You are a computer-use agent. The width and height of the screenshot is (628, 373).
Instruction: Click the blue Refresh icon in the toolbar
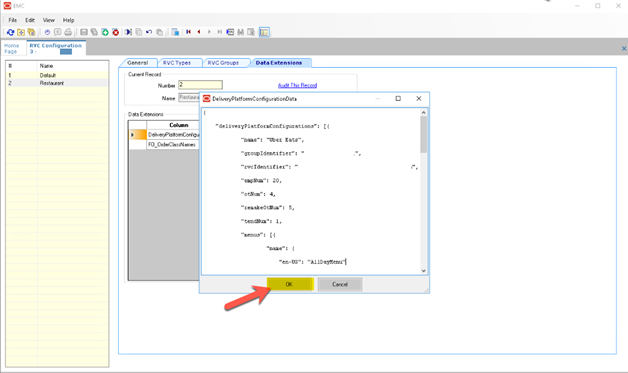coord(10,32)
